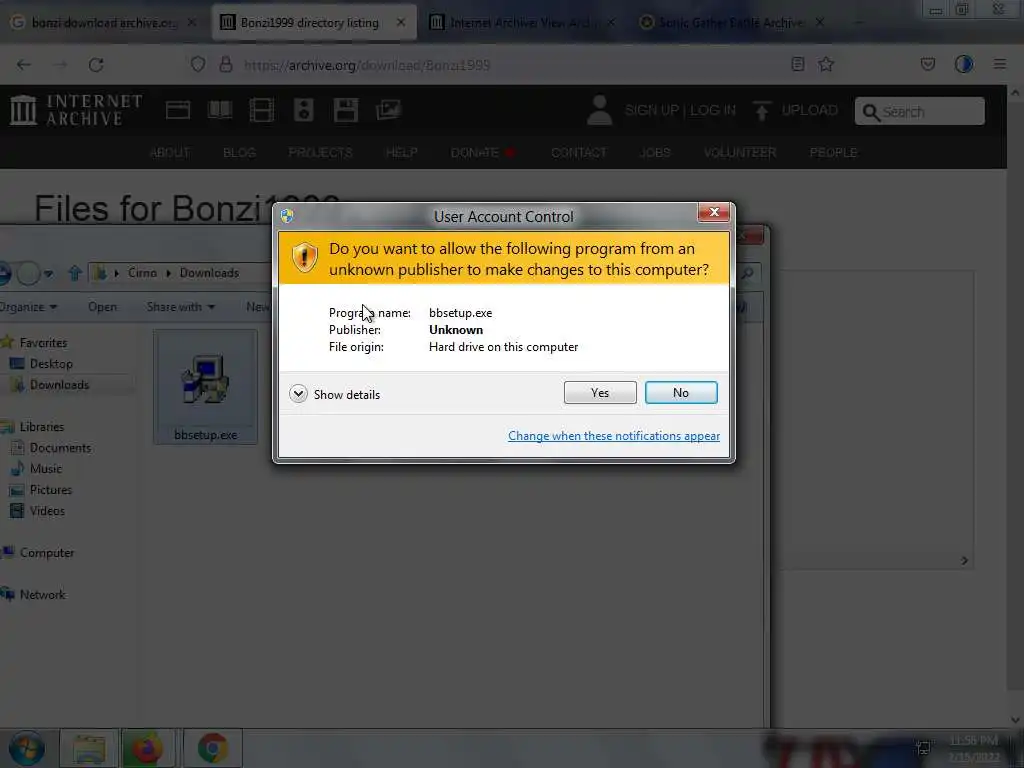
Task: Open Internet Archive images icon
Action: click(388, 110)
